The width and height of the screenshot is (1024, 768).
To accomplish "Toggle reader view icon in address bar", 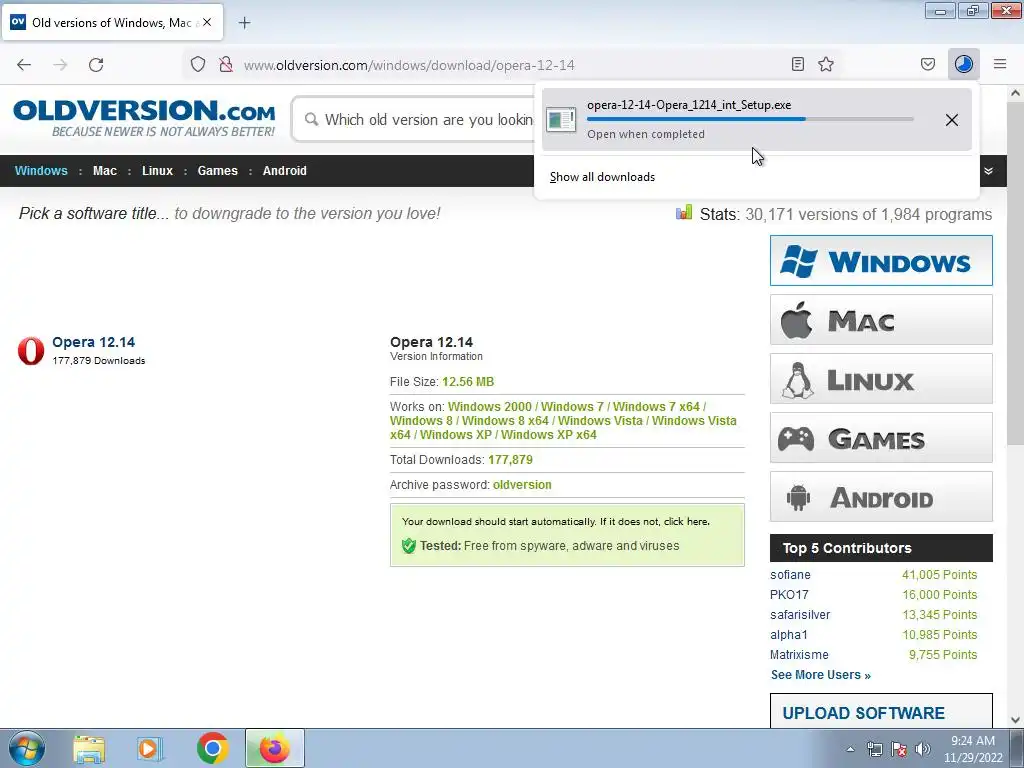I will point(797,64).
